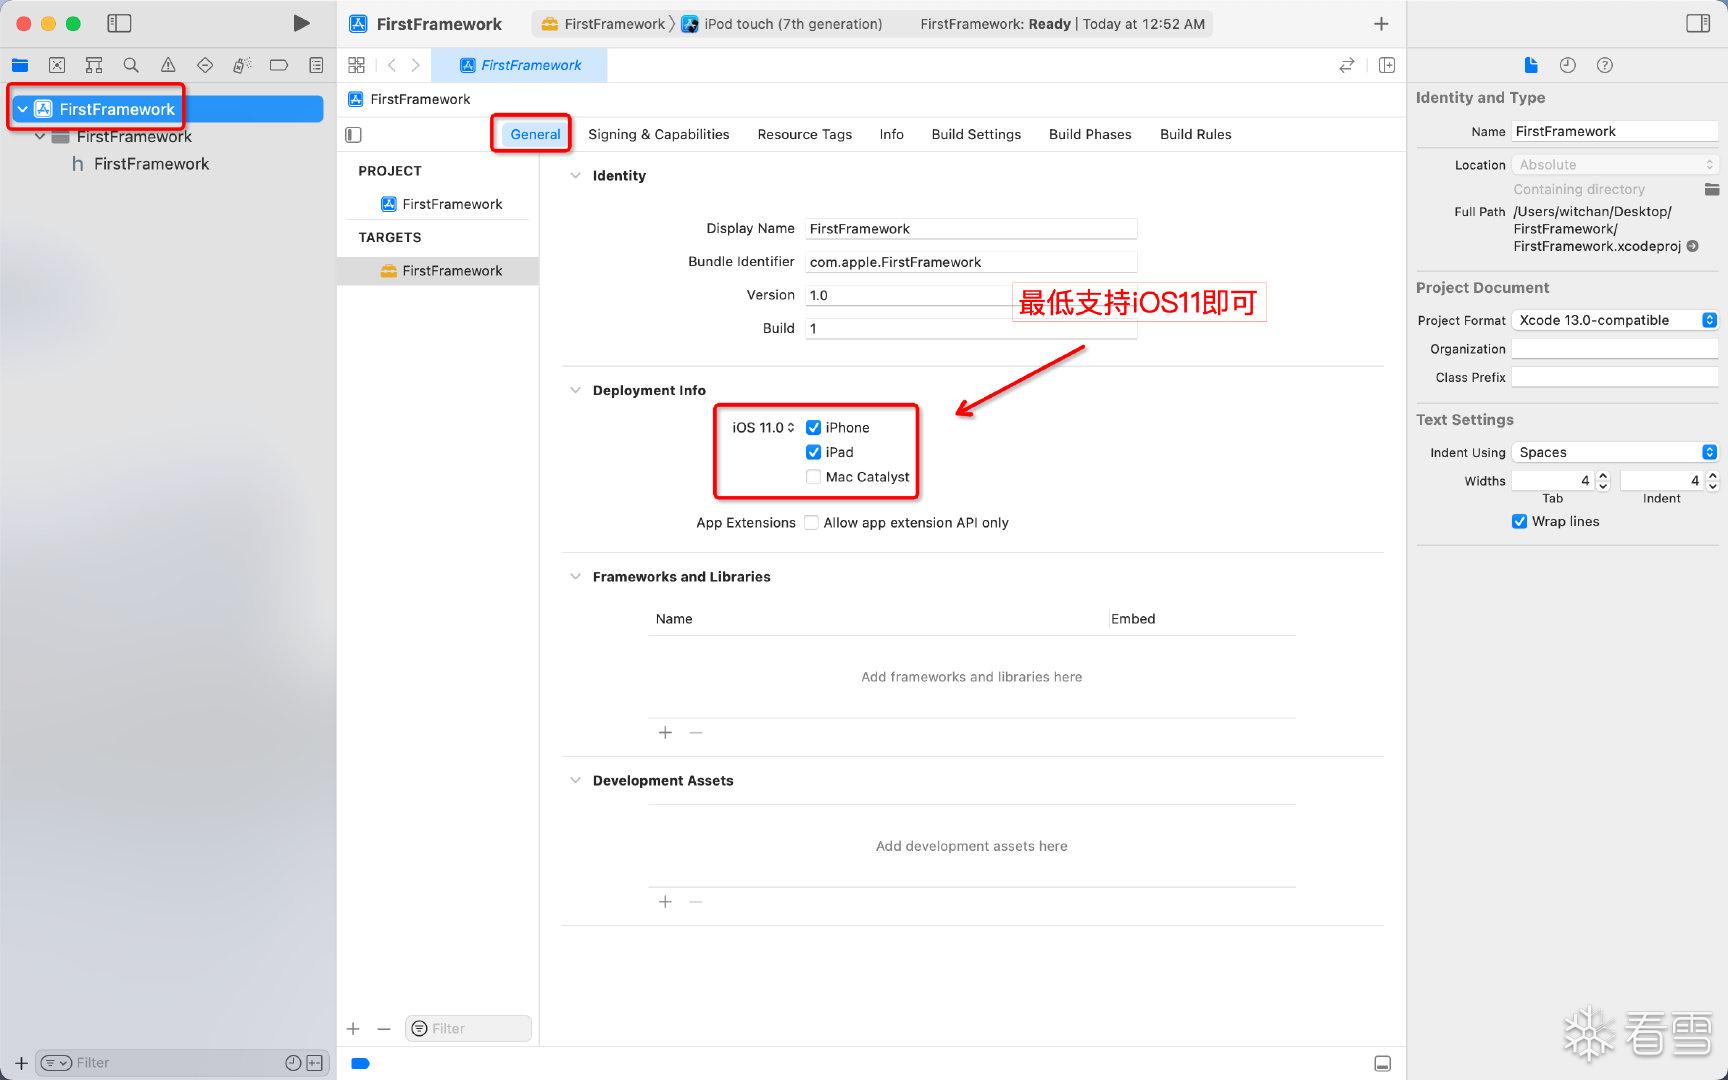This screenshot has height=1080, width=1728.
Task: Collapse the Identity section
Action: tap(575, 175)
